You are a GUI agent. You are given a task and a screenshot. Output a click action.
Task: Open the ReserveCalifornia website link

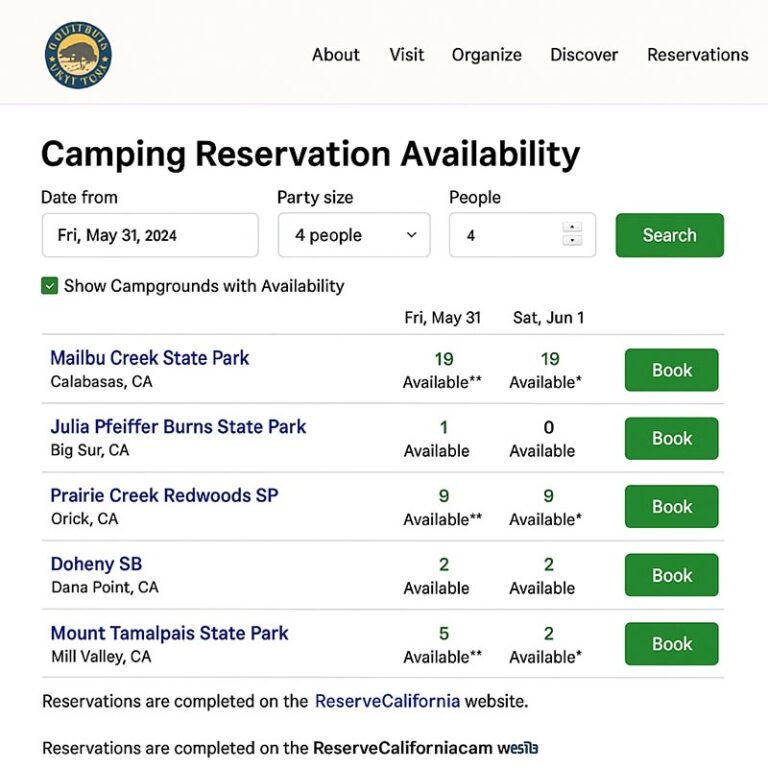[387, 701]
